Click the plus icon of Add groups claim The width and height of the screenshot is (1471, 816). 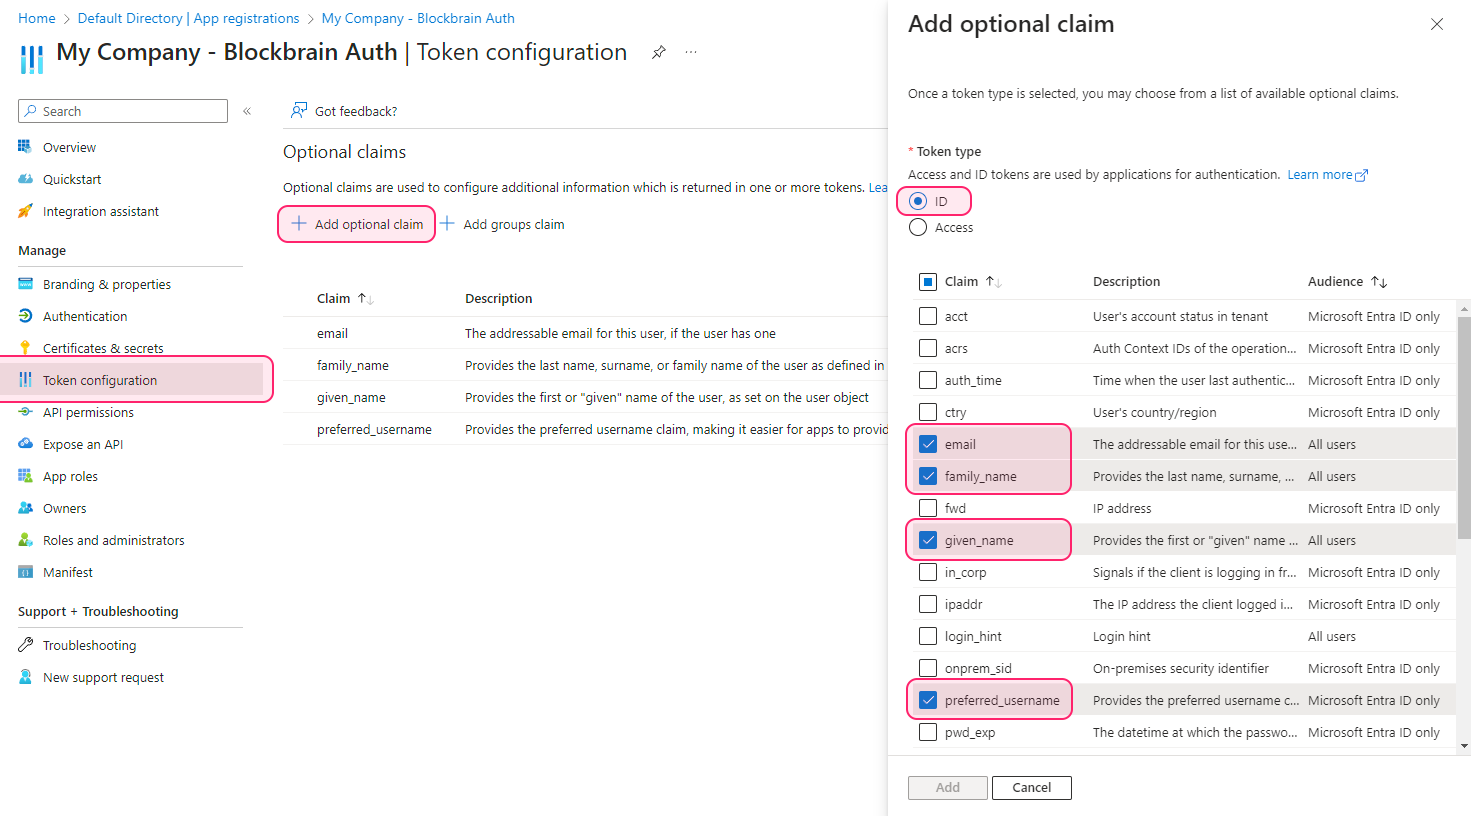448,224
